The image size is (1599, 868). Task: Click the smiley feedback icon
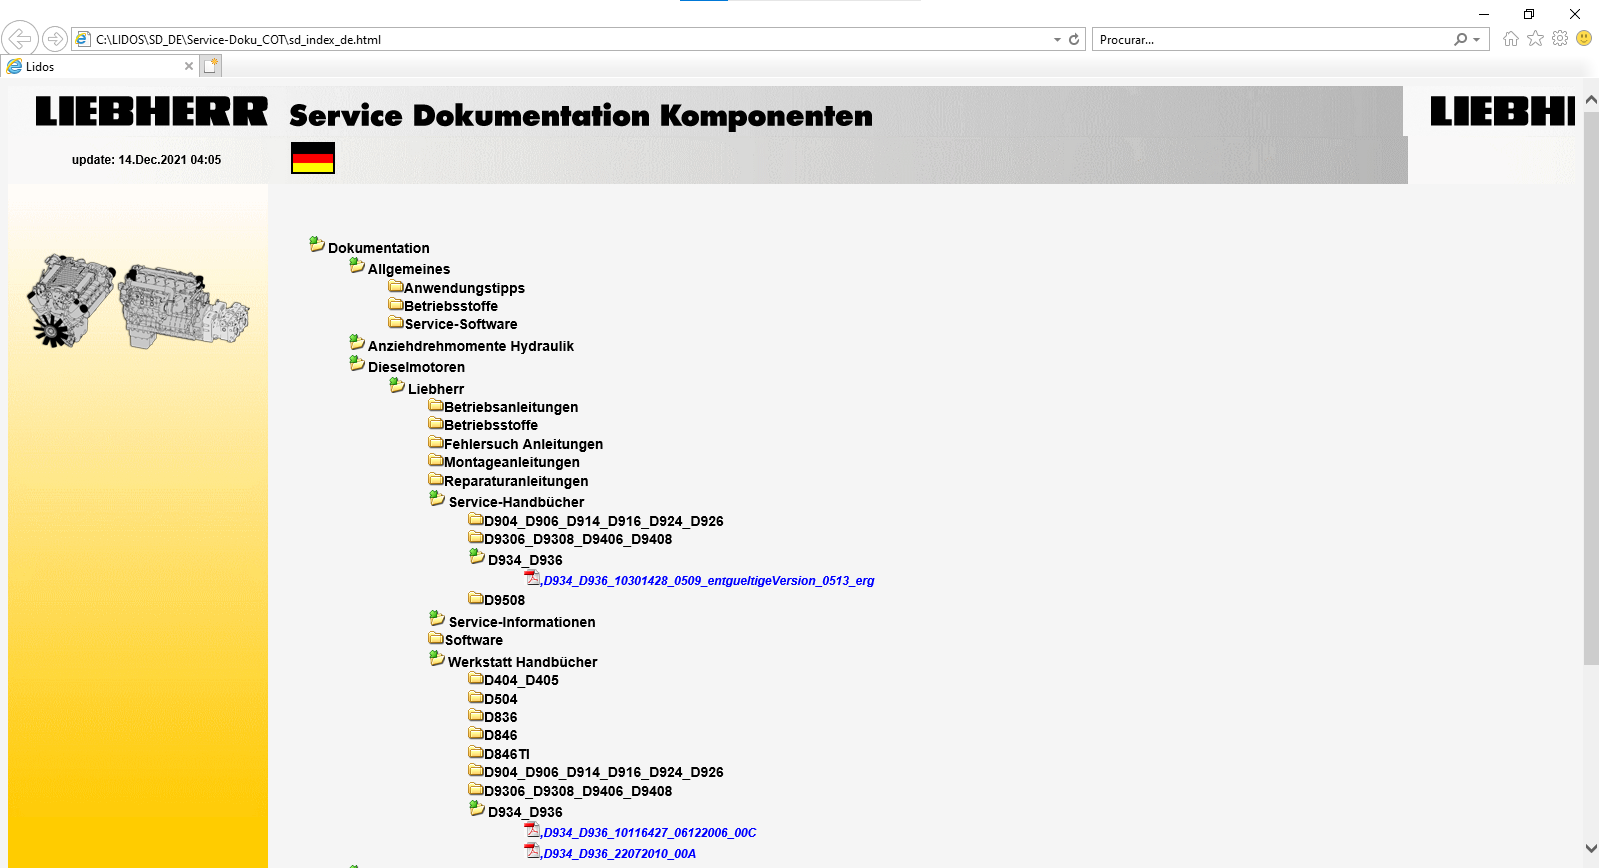pyautogui.click(x=1584, y=38)
